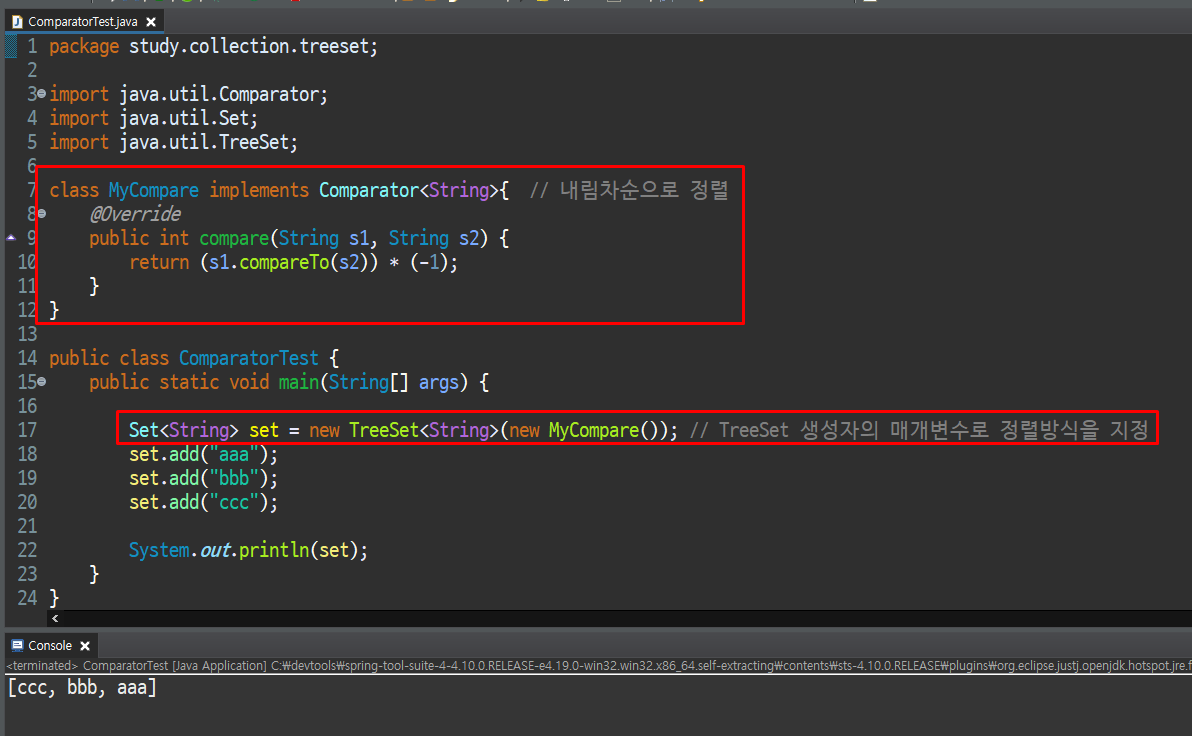The height and width of the screenshot is (736, 1192).
Task: Click the set.add("aaa") line
Action: tap(203, 454)
